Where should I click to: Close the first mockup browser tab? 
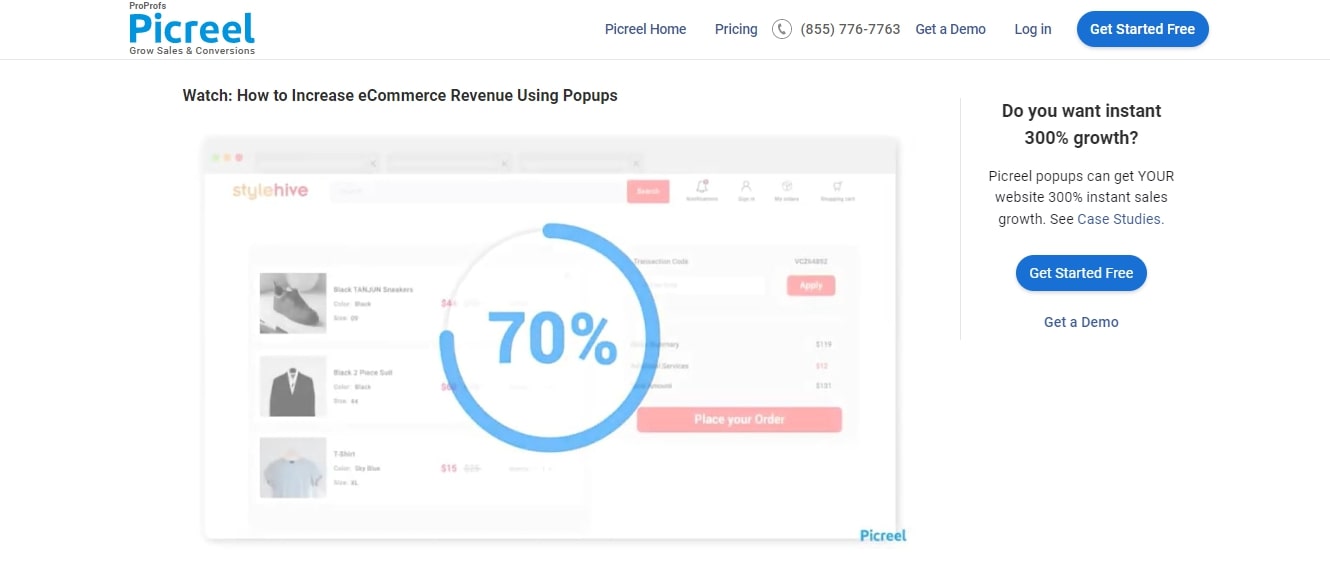pos(375,161)
